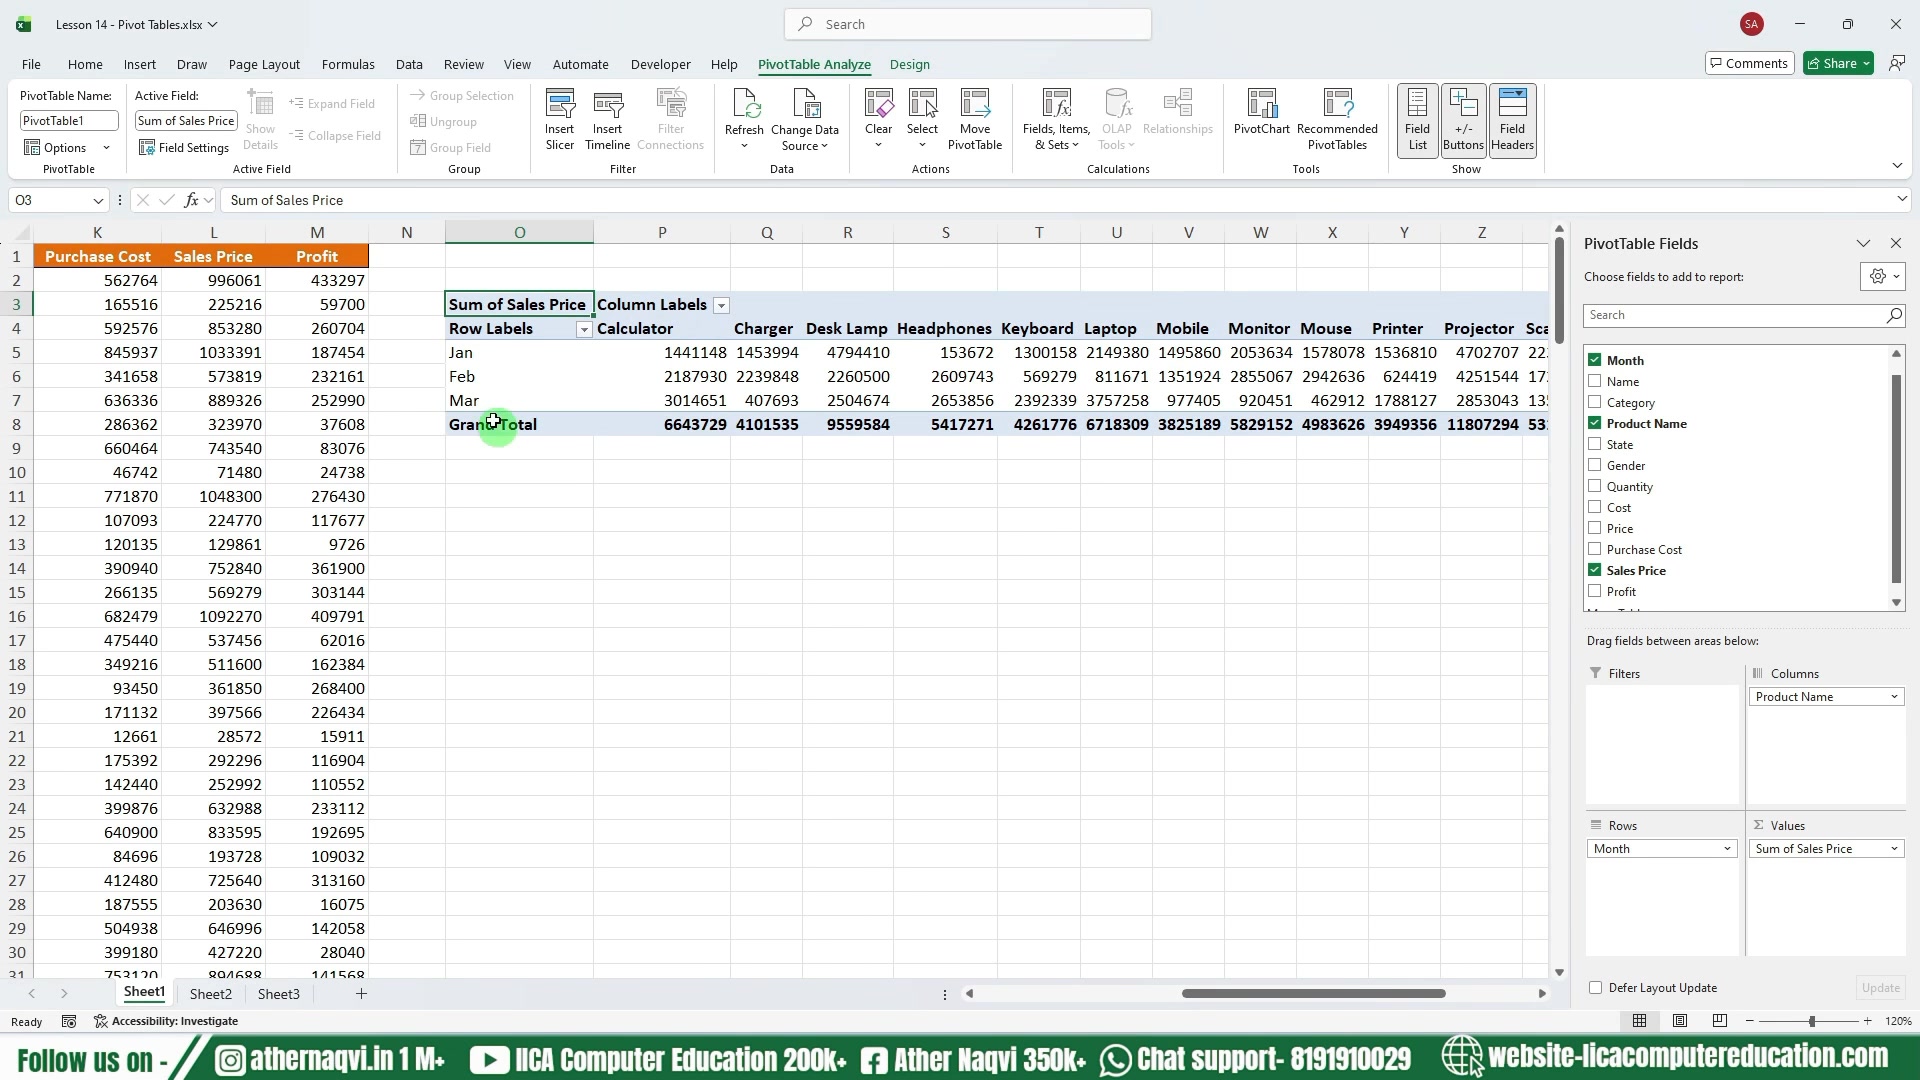
Task: Uncheck the Month field checkbox
Action: (1595, 360)
